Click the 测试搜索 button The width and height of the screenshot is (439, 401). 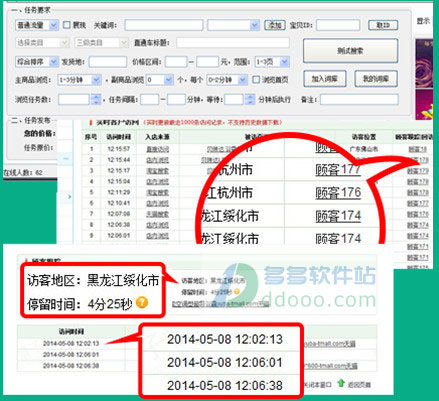[350, 51]
